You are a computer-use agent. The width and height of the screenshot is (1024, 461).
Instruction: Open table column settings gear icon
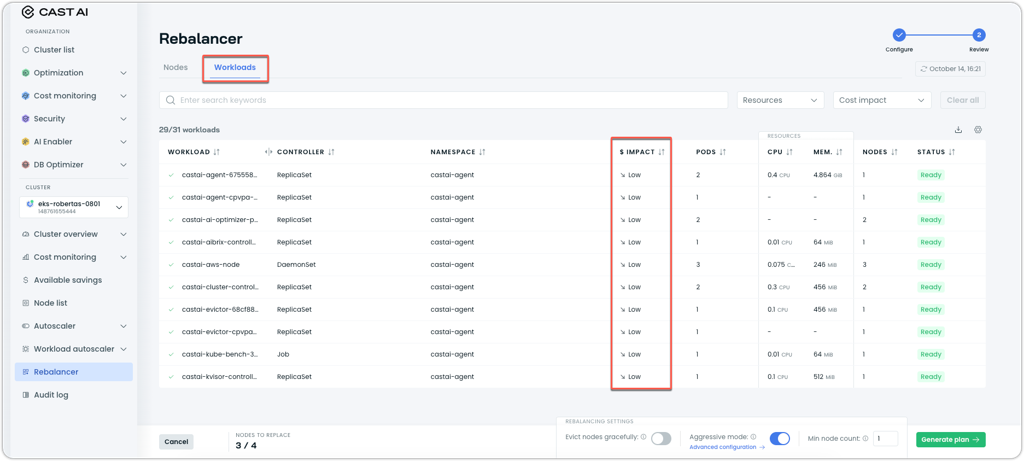point(978,129)
